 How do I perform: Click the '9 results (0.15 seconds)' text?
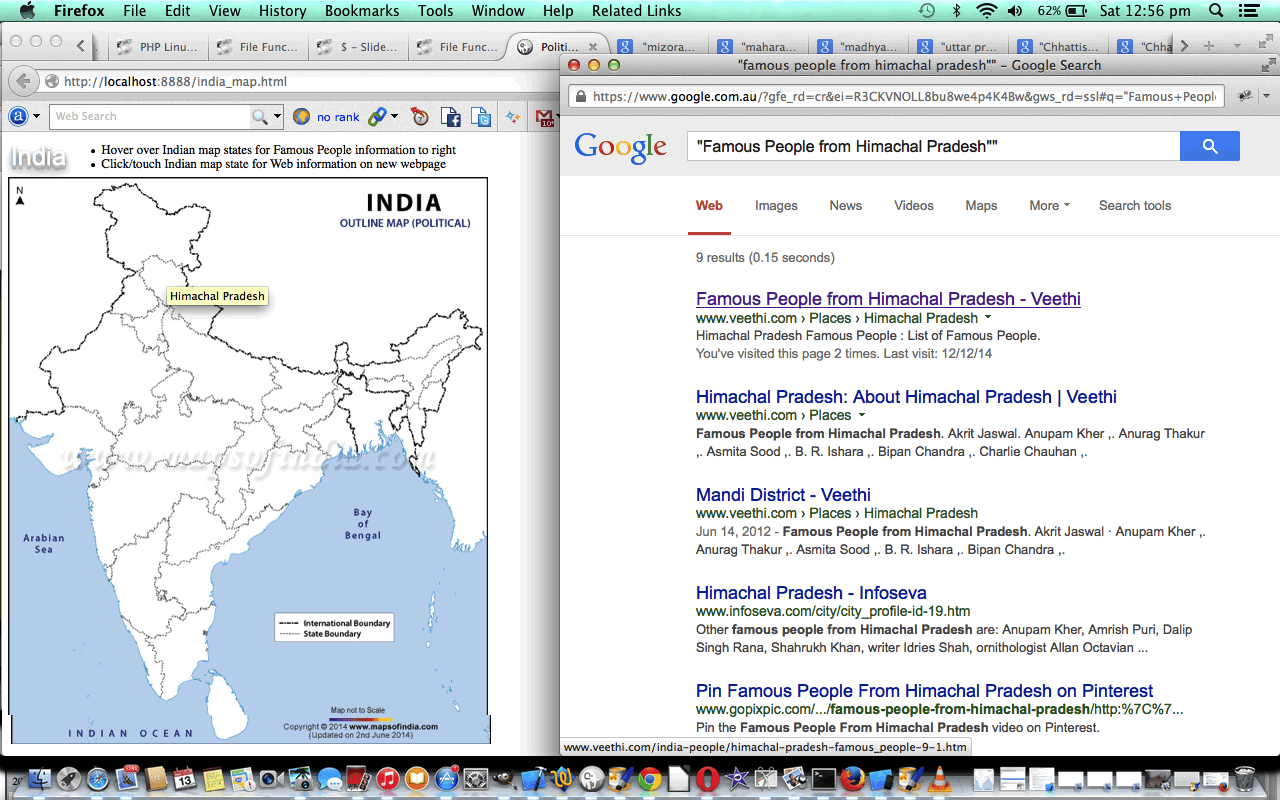tap(765, 258)
